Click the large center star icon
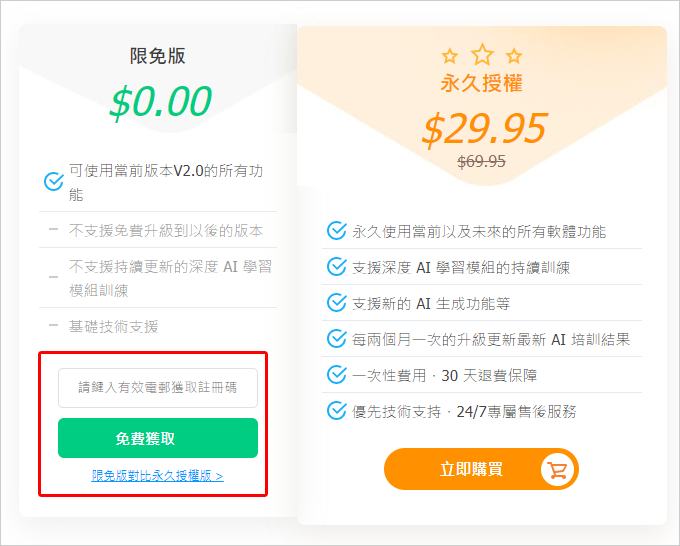 pos(482,54)
